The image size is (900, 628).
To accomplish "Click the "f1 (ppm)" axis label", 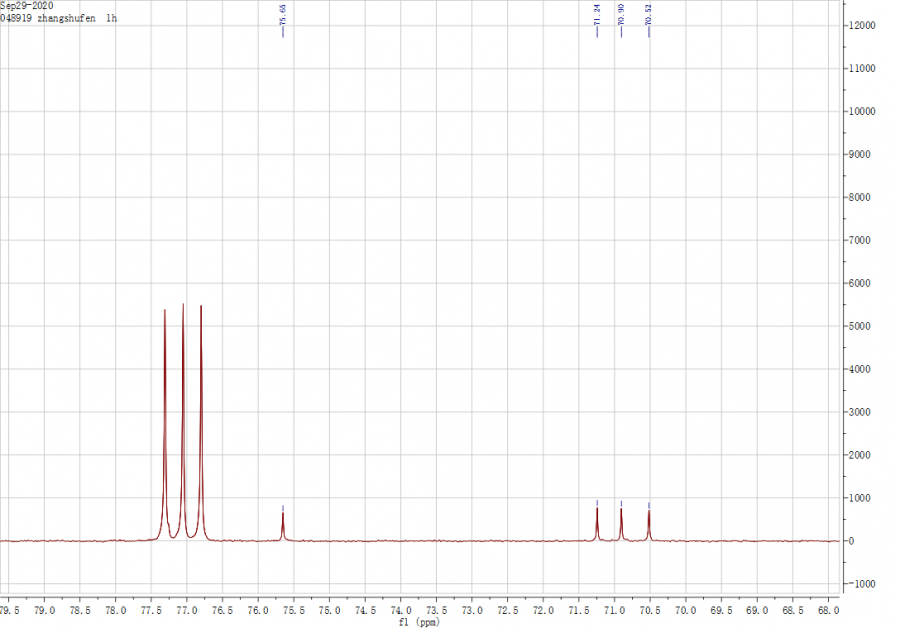I will (x=418, y=621).
